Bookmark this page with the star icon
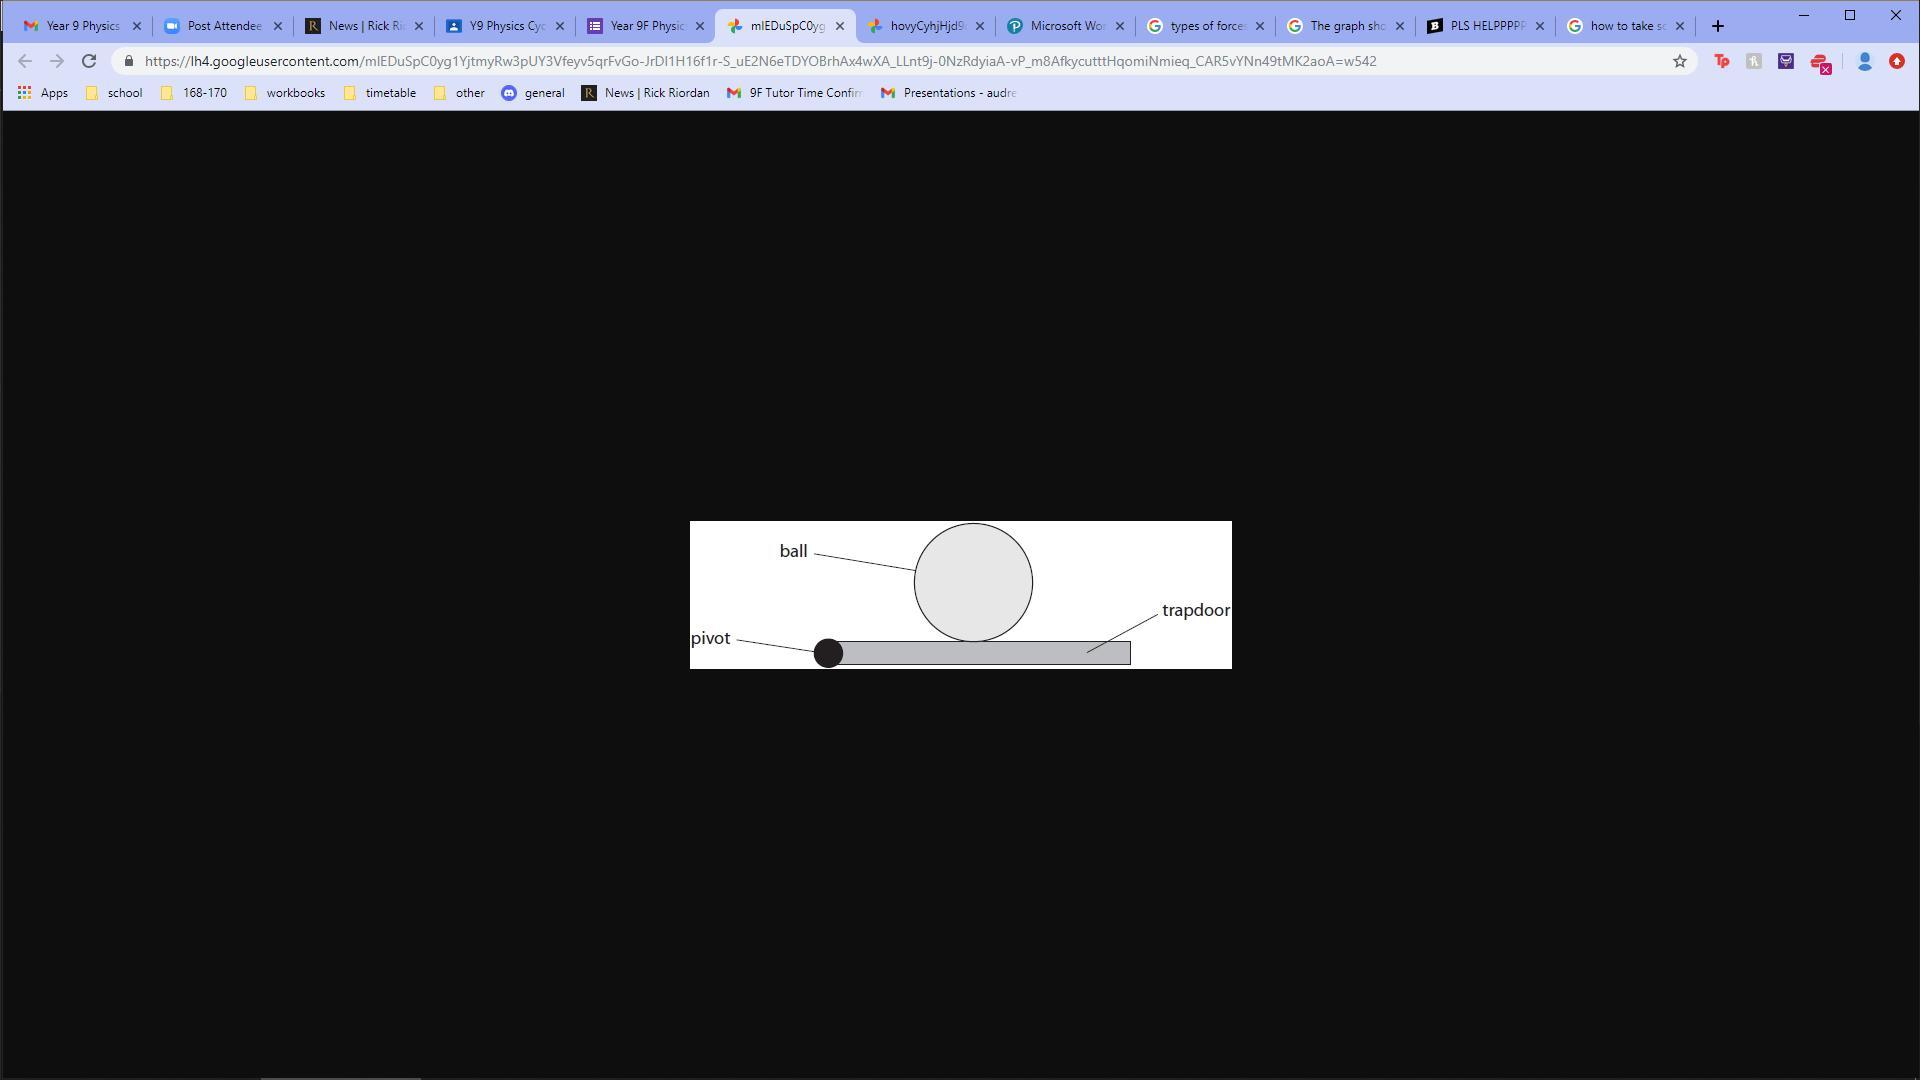 (1679, 62)
